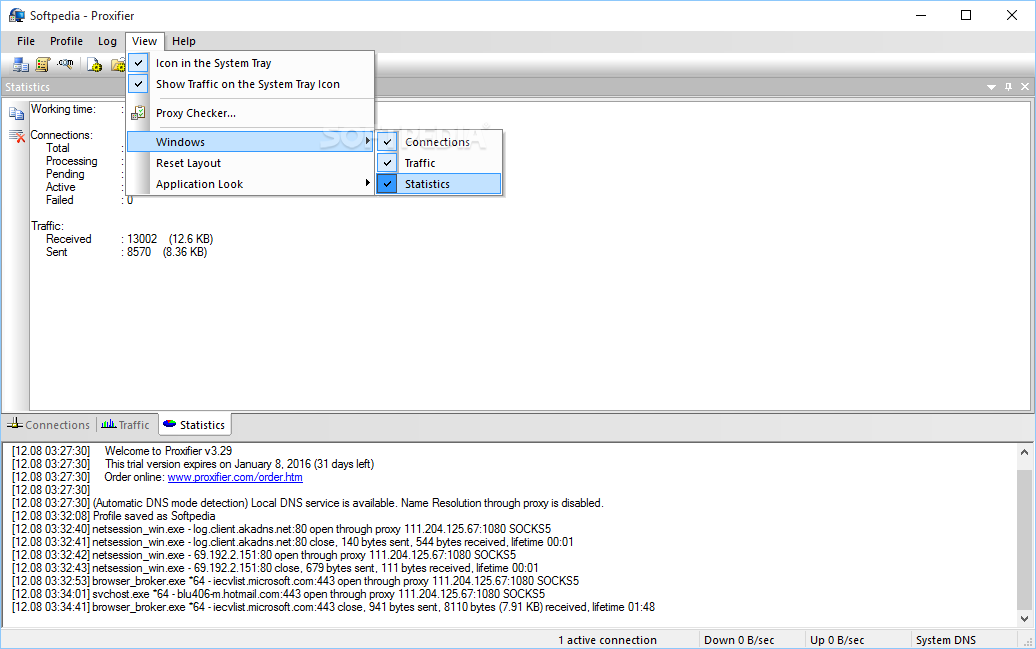Click 'Profile saved as Softpedia' log line
1036x649 pixels.
114,516
